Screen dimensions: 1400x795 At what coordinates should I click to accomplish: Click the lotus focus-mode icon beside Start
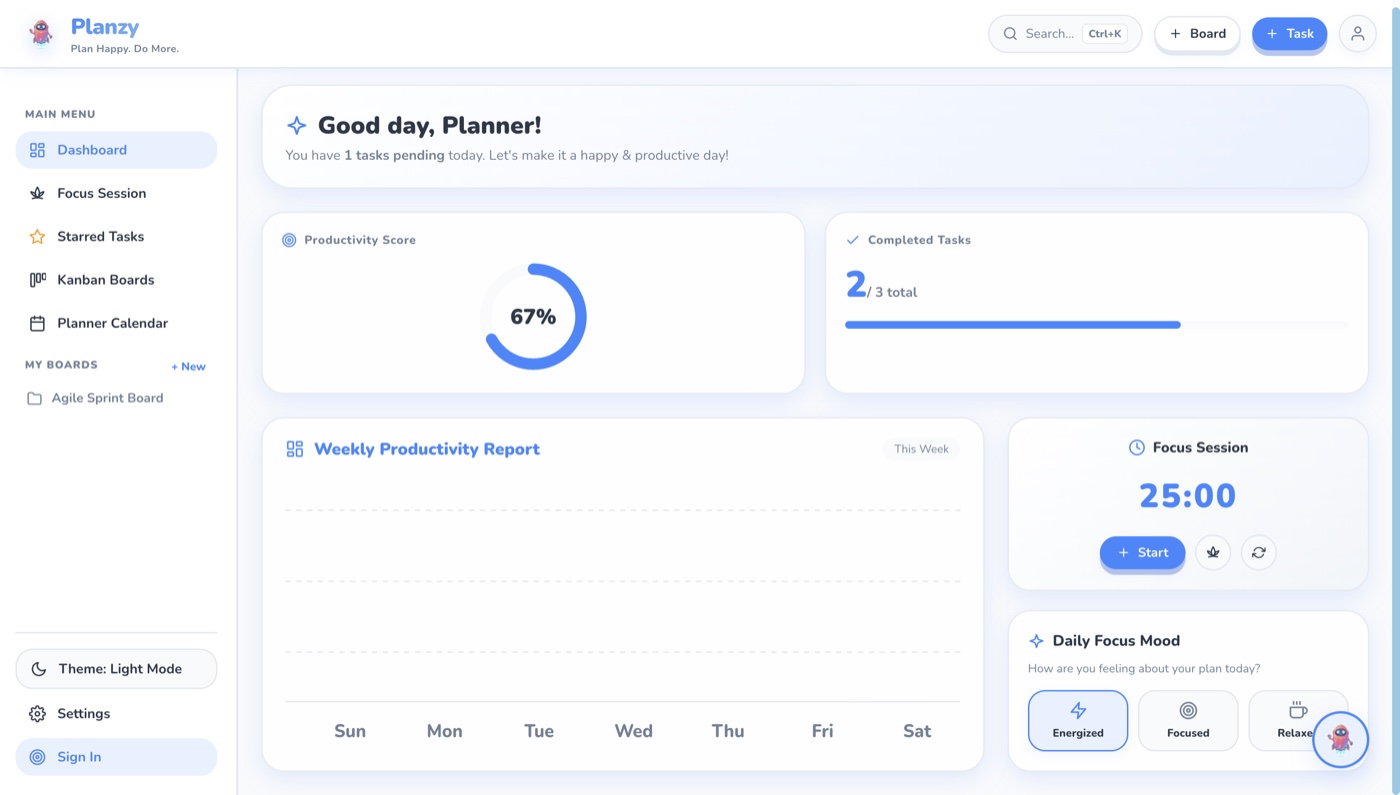pos(1213,553)
